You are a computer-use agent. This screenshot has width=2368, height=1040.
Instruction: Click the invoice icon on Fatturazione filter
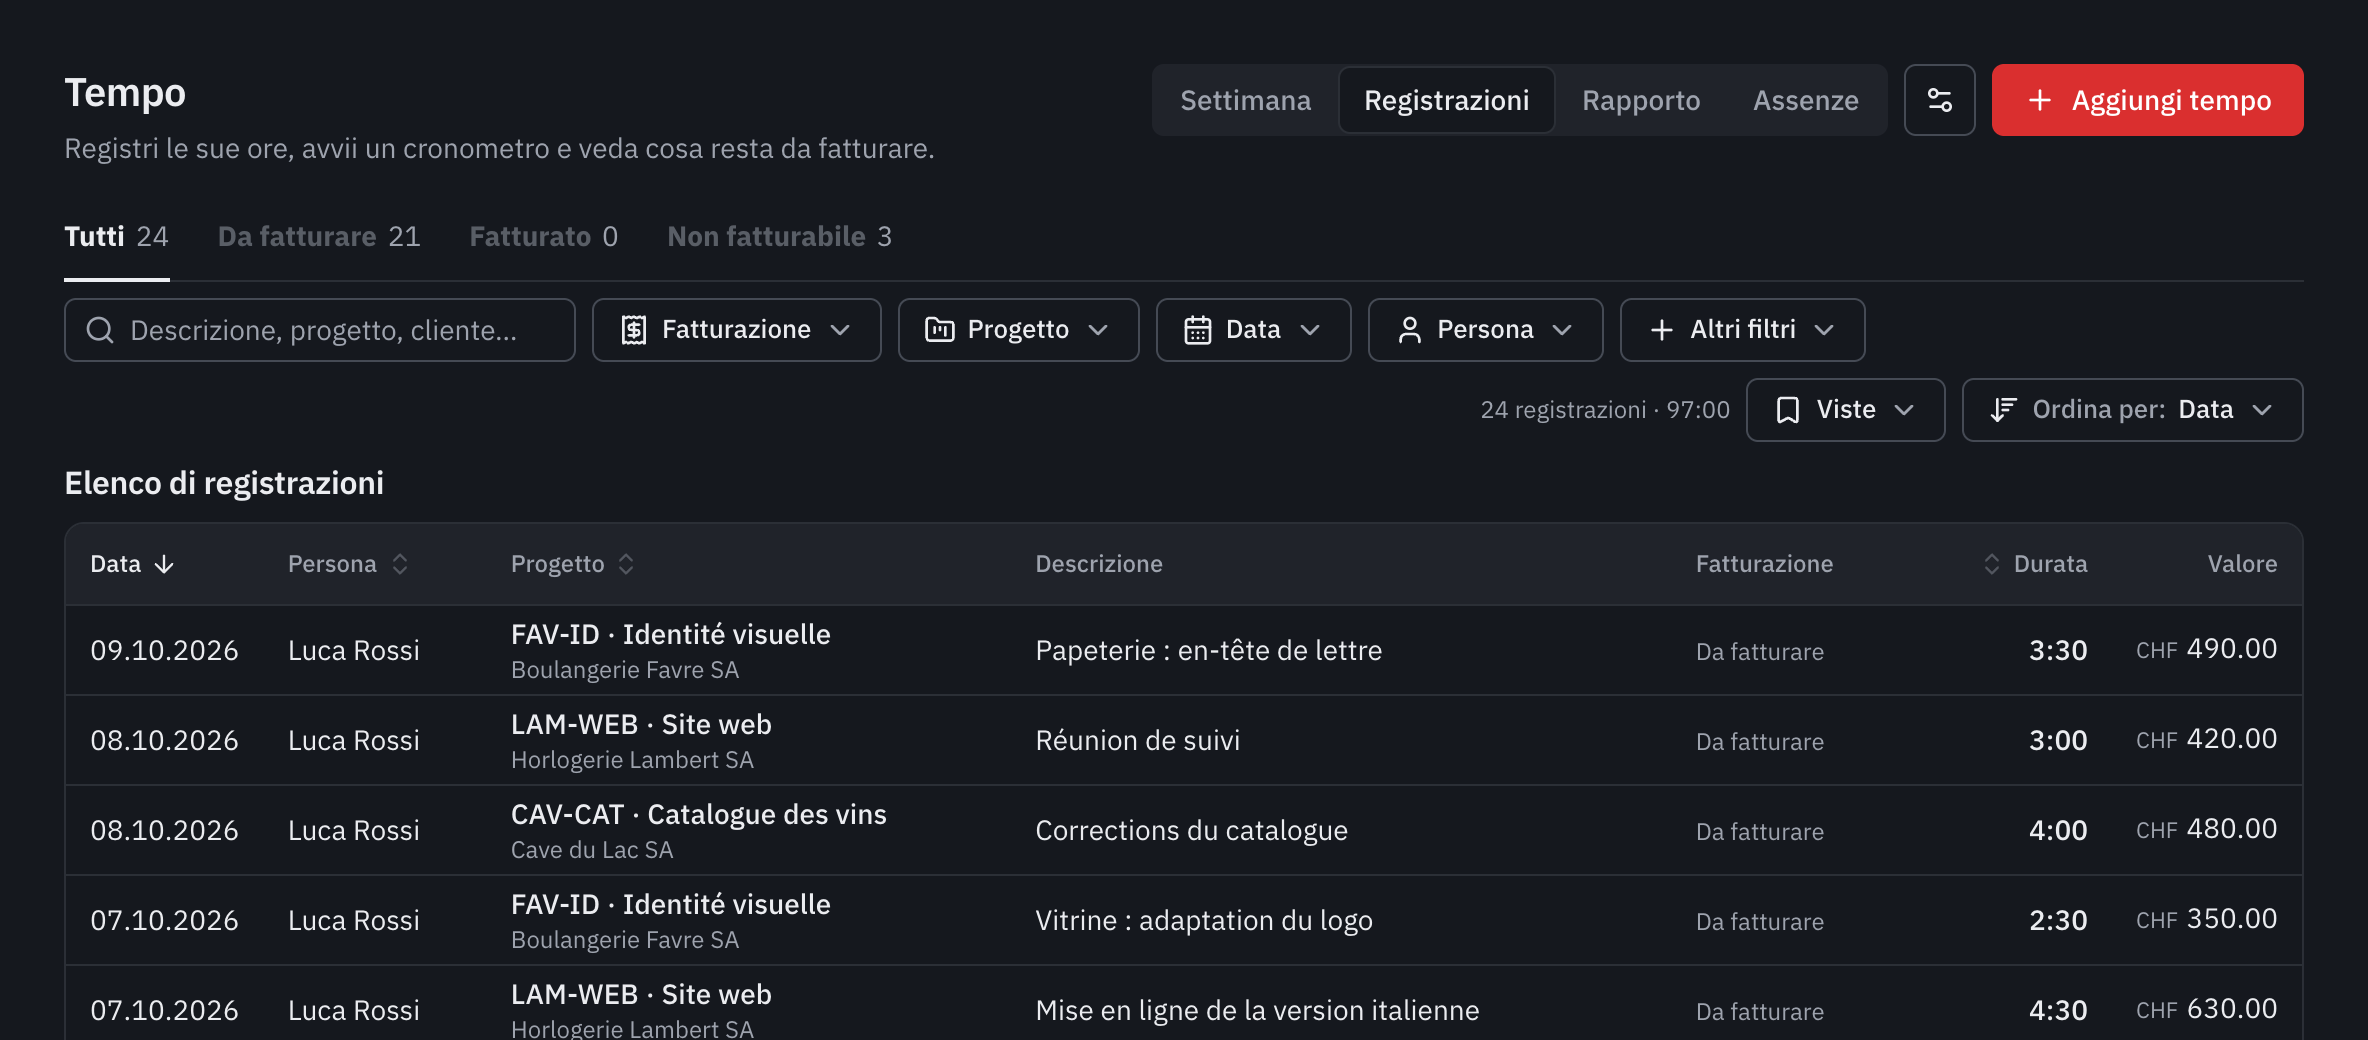(x=634, y=330)
